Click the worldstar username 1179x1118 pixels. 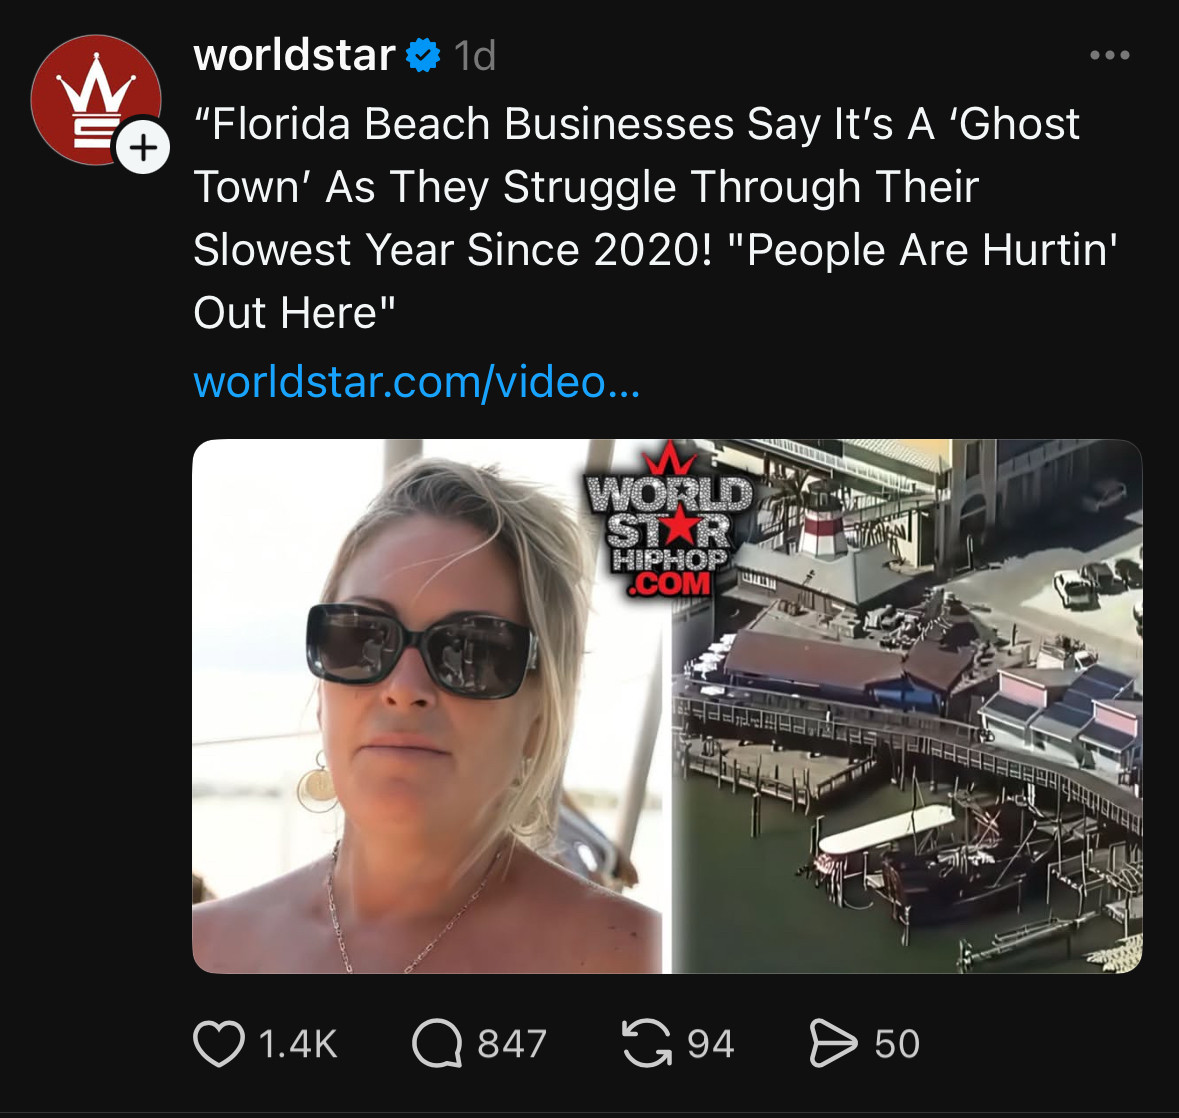[294, 55]
